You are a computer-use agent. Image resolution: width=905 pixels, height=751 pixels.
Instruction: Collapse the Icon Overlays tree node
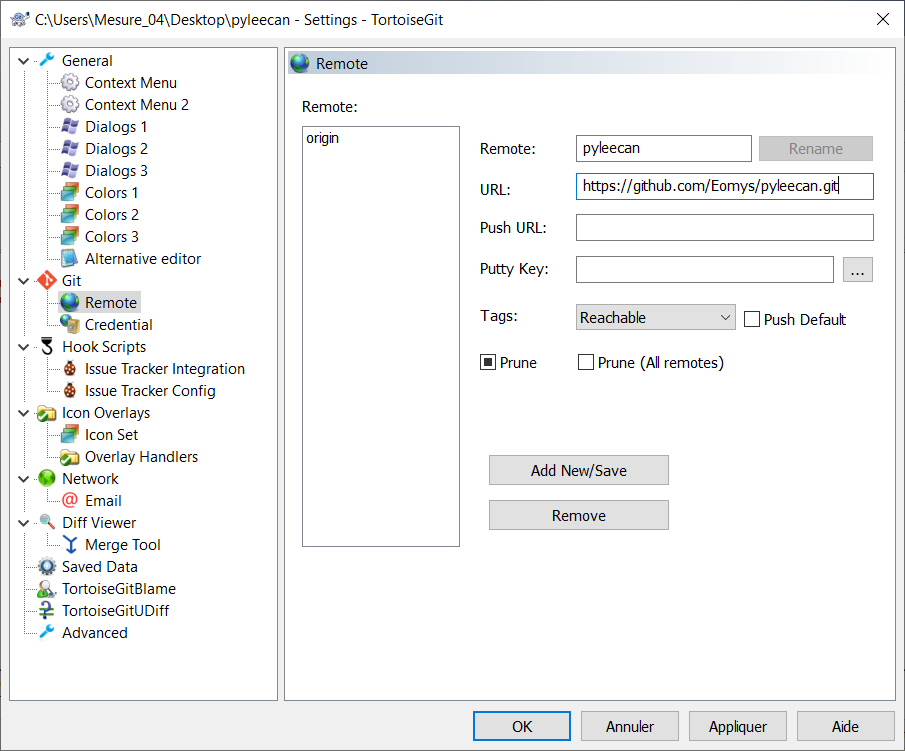coord(24,413)
